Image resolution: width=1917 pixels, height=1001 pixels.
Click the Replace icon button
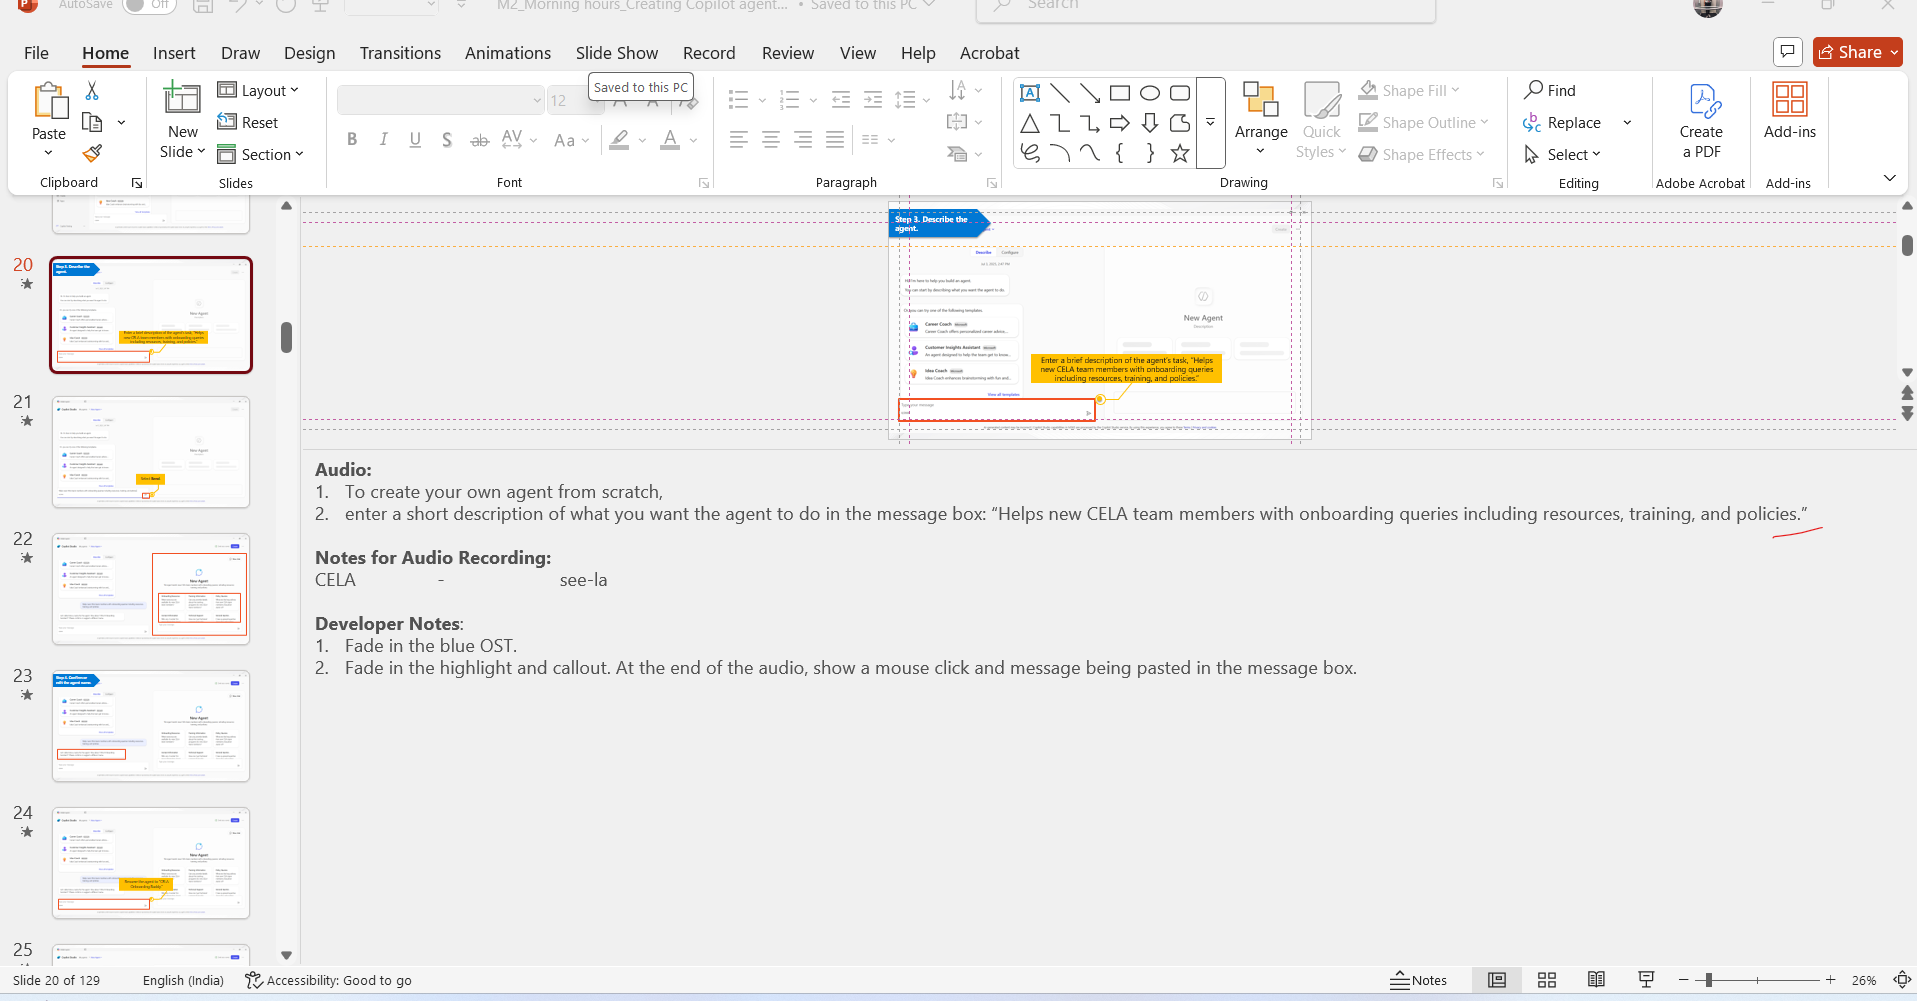pos(1561,122)
